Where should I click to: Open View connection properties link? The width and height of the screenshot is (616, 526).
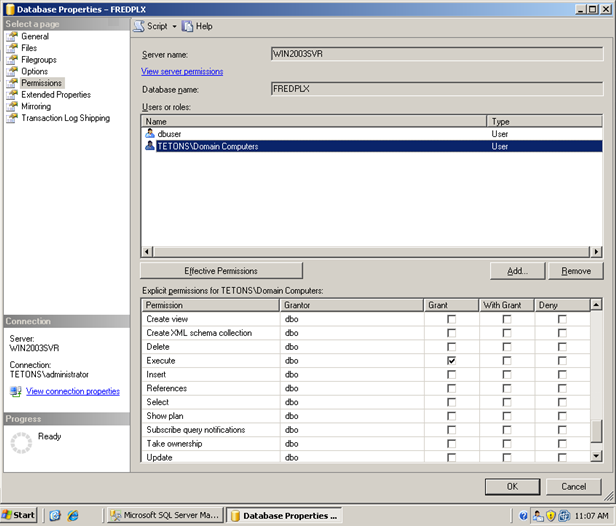point(73,391)
